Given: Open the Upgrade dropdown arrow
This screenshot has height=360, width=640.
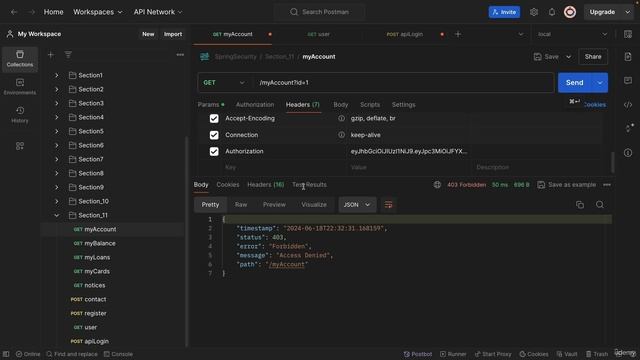Looking at the screenshot, I should coord(627,12).
